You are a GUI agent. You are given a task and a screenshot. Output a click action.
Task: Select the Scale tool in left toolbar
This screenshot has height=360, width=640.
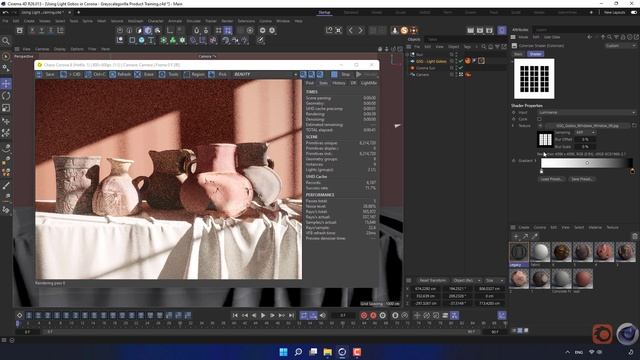[x=6, y=108]
